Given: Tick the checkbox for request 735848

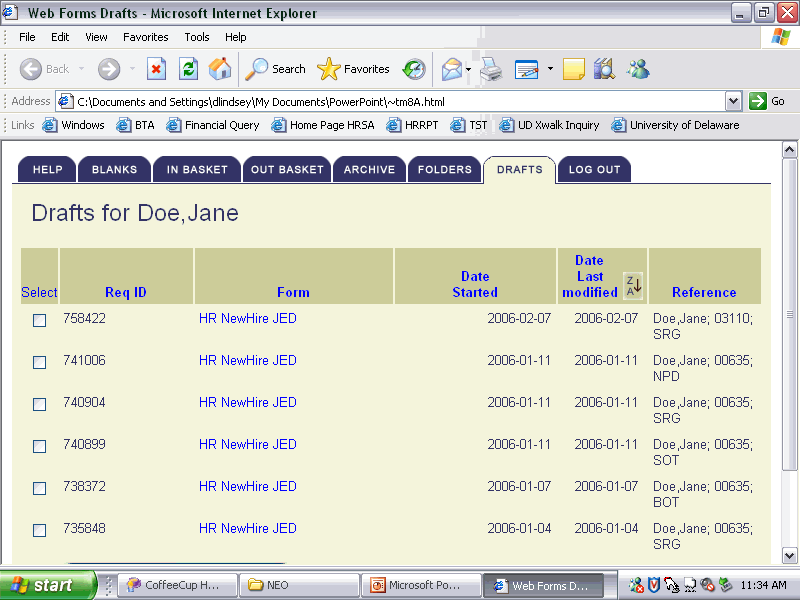Looking at the screenshot, I should point(40,531).
